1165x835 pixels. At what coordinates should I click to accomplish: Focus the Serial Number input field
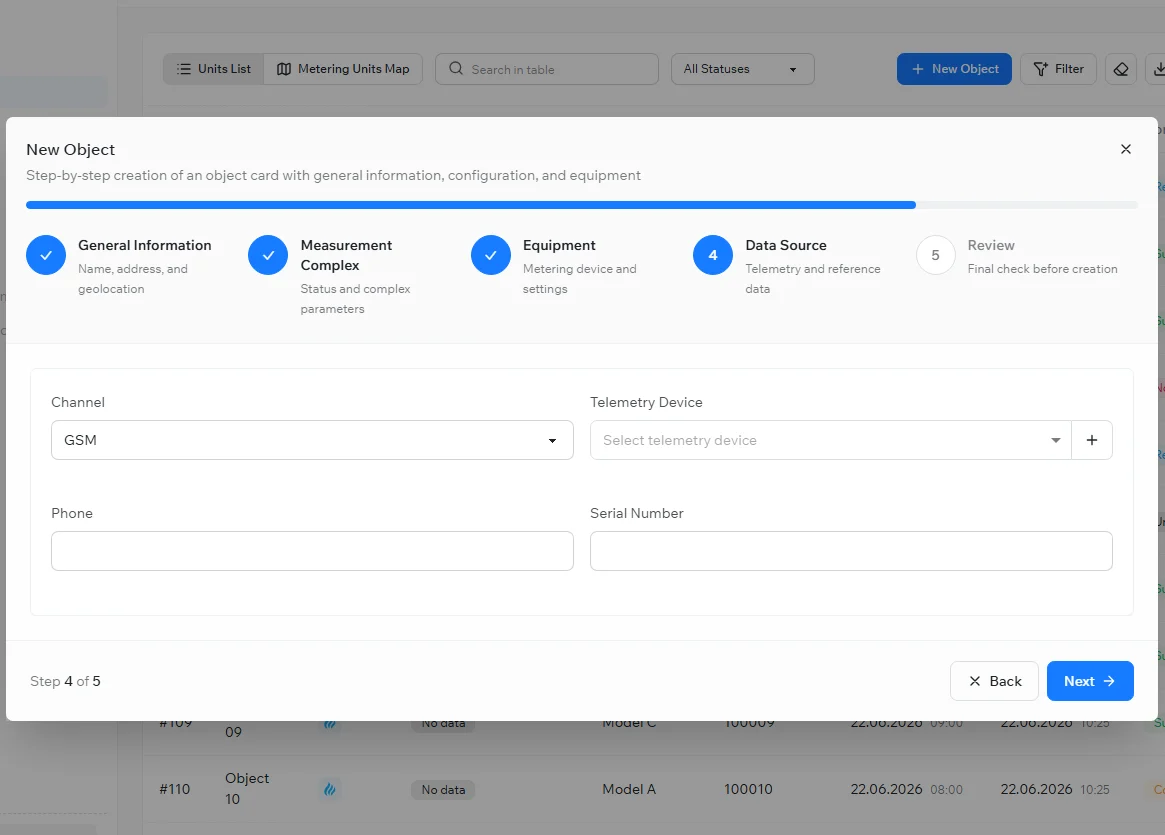851,551
